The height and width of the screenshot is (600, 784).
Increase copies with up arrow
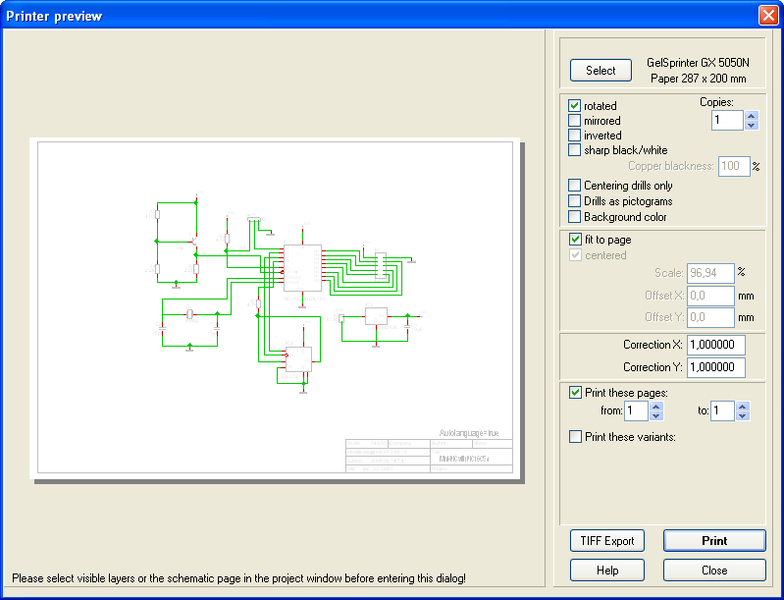(x=751, y=116)
